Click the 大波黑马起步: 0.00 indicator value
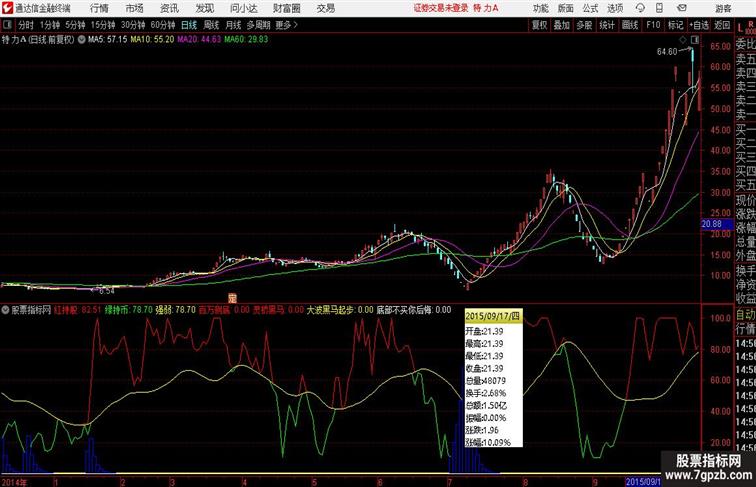Image resolution: width=756 pixels, height=487 pixels. tap(340, 310)
